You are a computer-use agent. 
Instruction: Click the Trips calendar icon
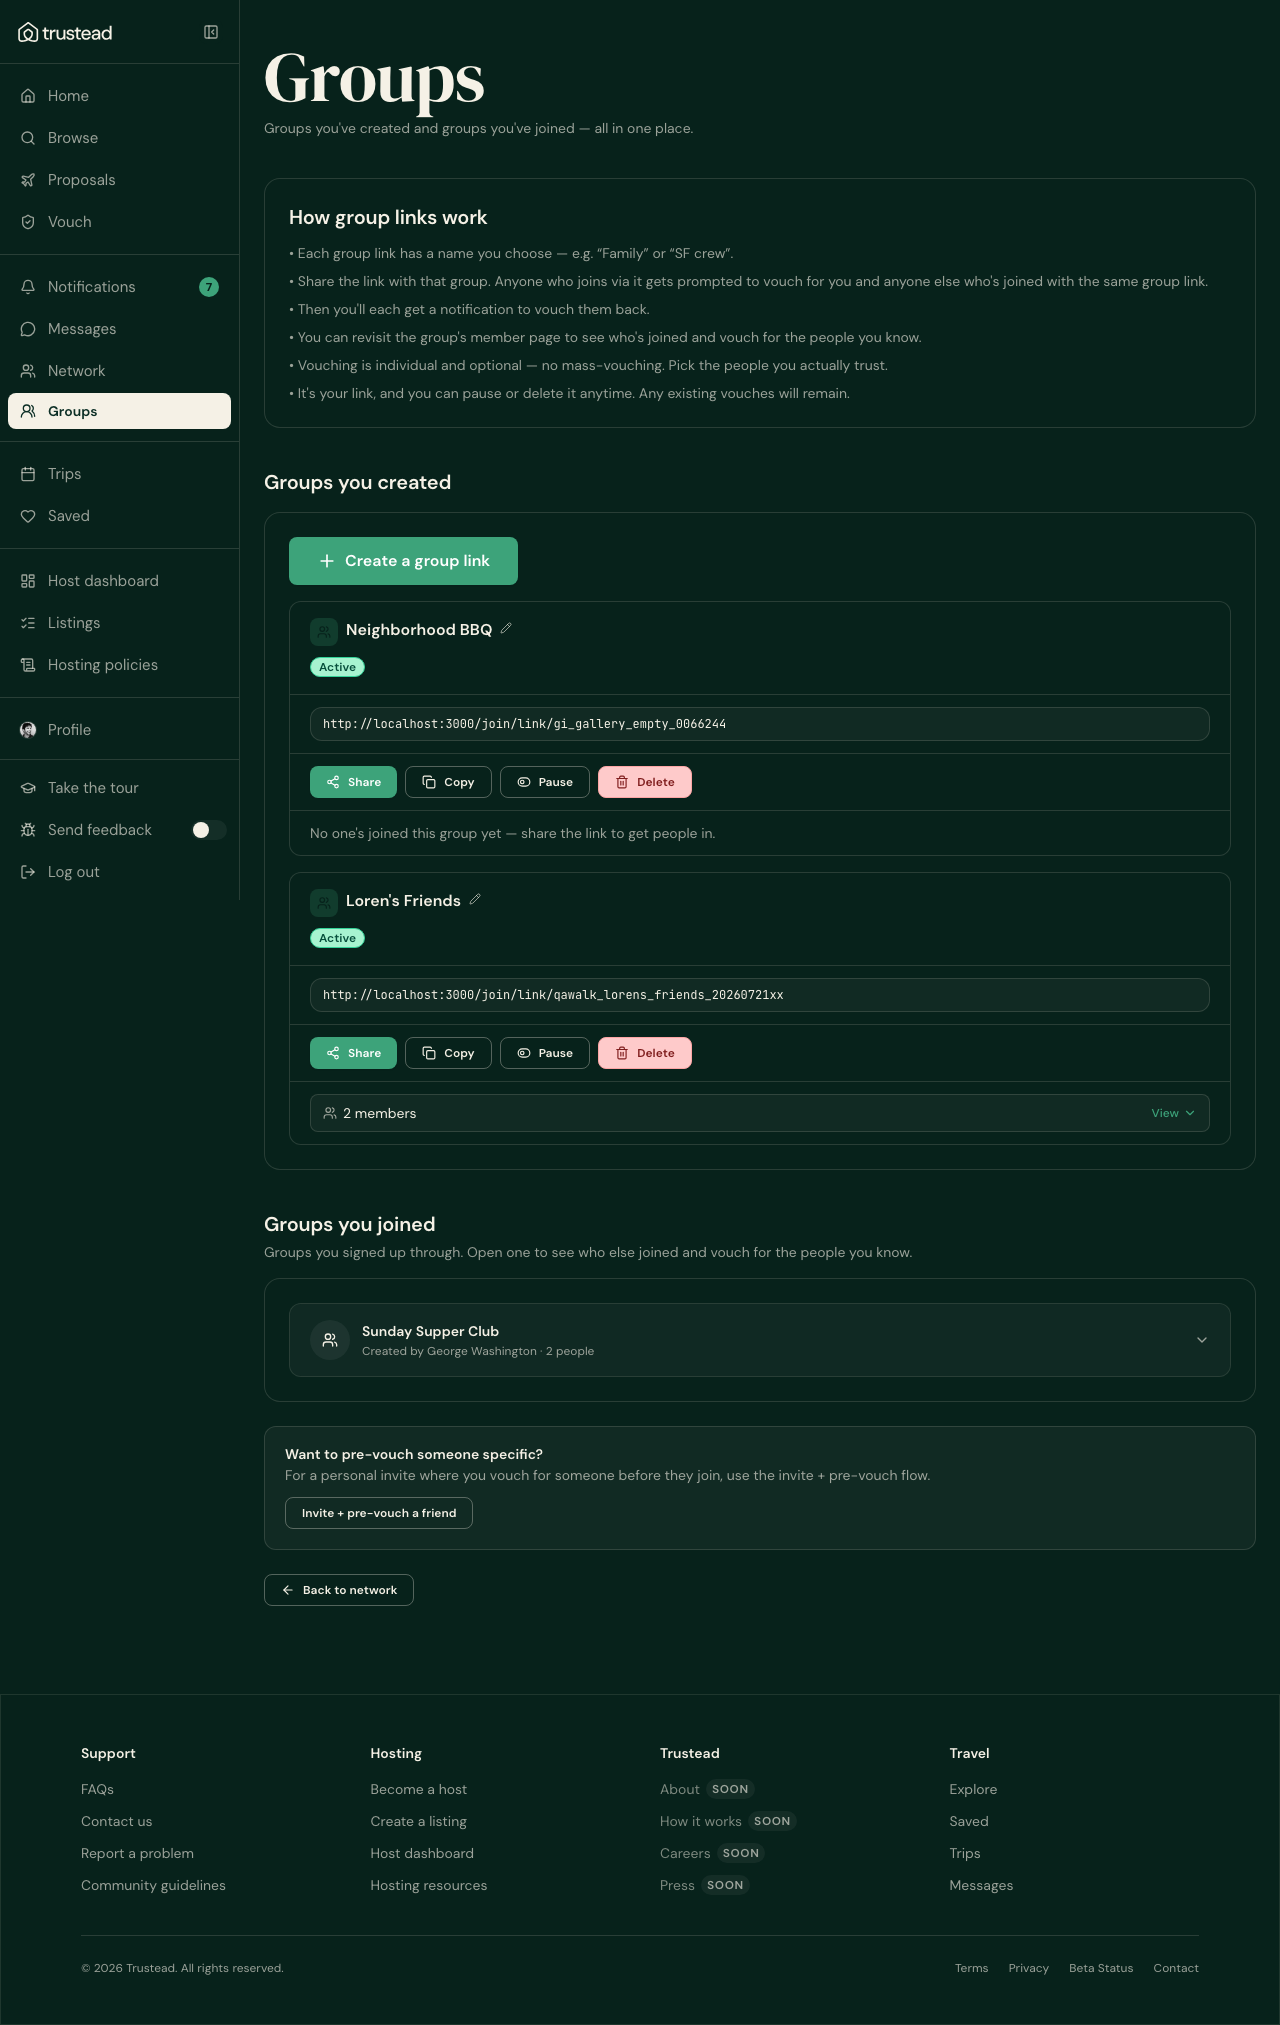pos(28,474)
